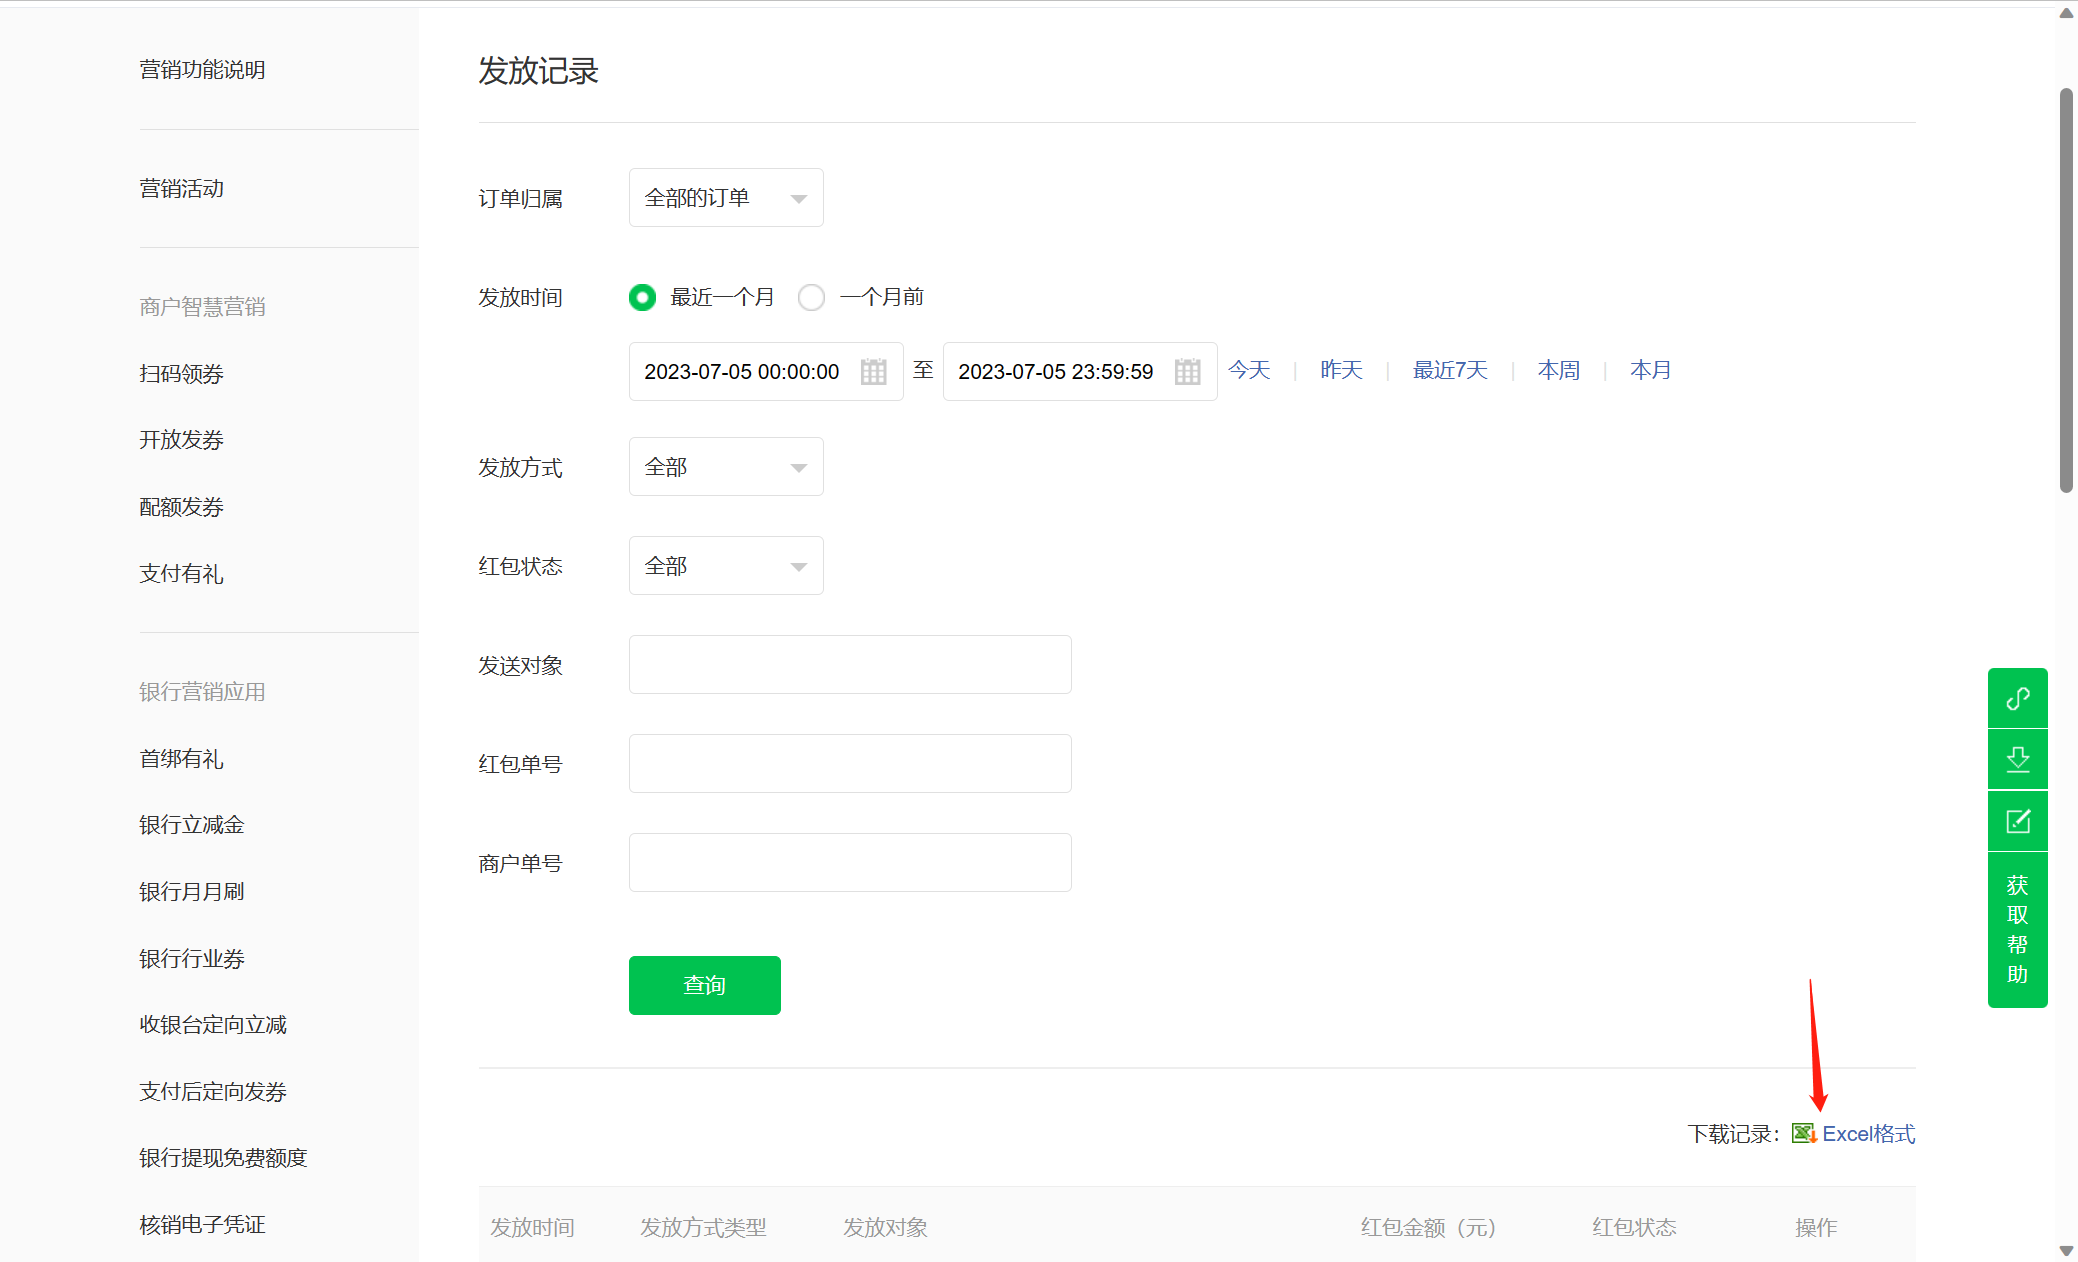This screenshot has width=2078, height=1262.
Task: Click the Excel file icon beside 下载记录
Action: (x=1803, y=1133)
